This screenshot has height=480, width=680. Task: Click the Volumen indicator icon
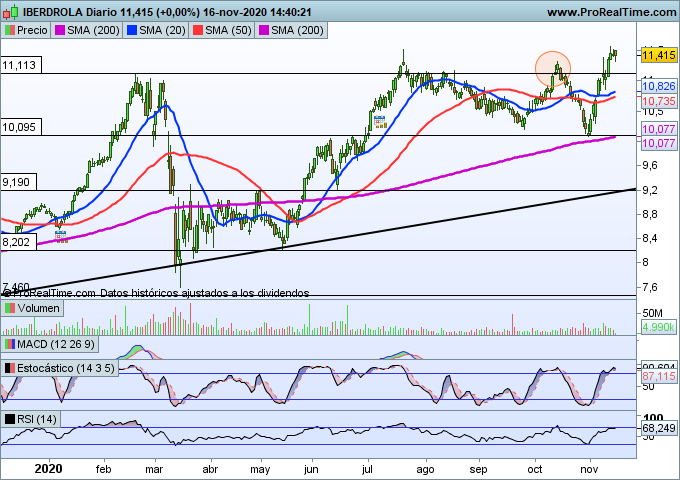pos(9,309)
